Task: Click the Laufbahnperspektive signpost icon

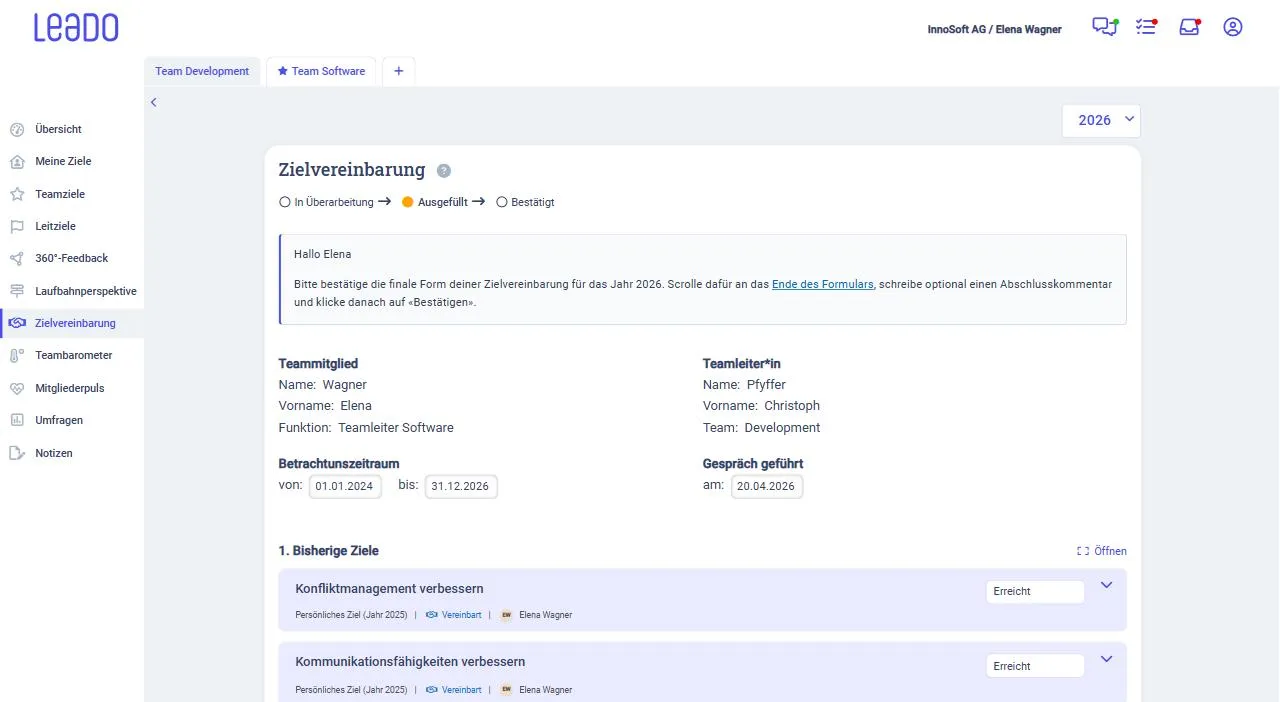Action: [17, 291]
